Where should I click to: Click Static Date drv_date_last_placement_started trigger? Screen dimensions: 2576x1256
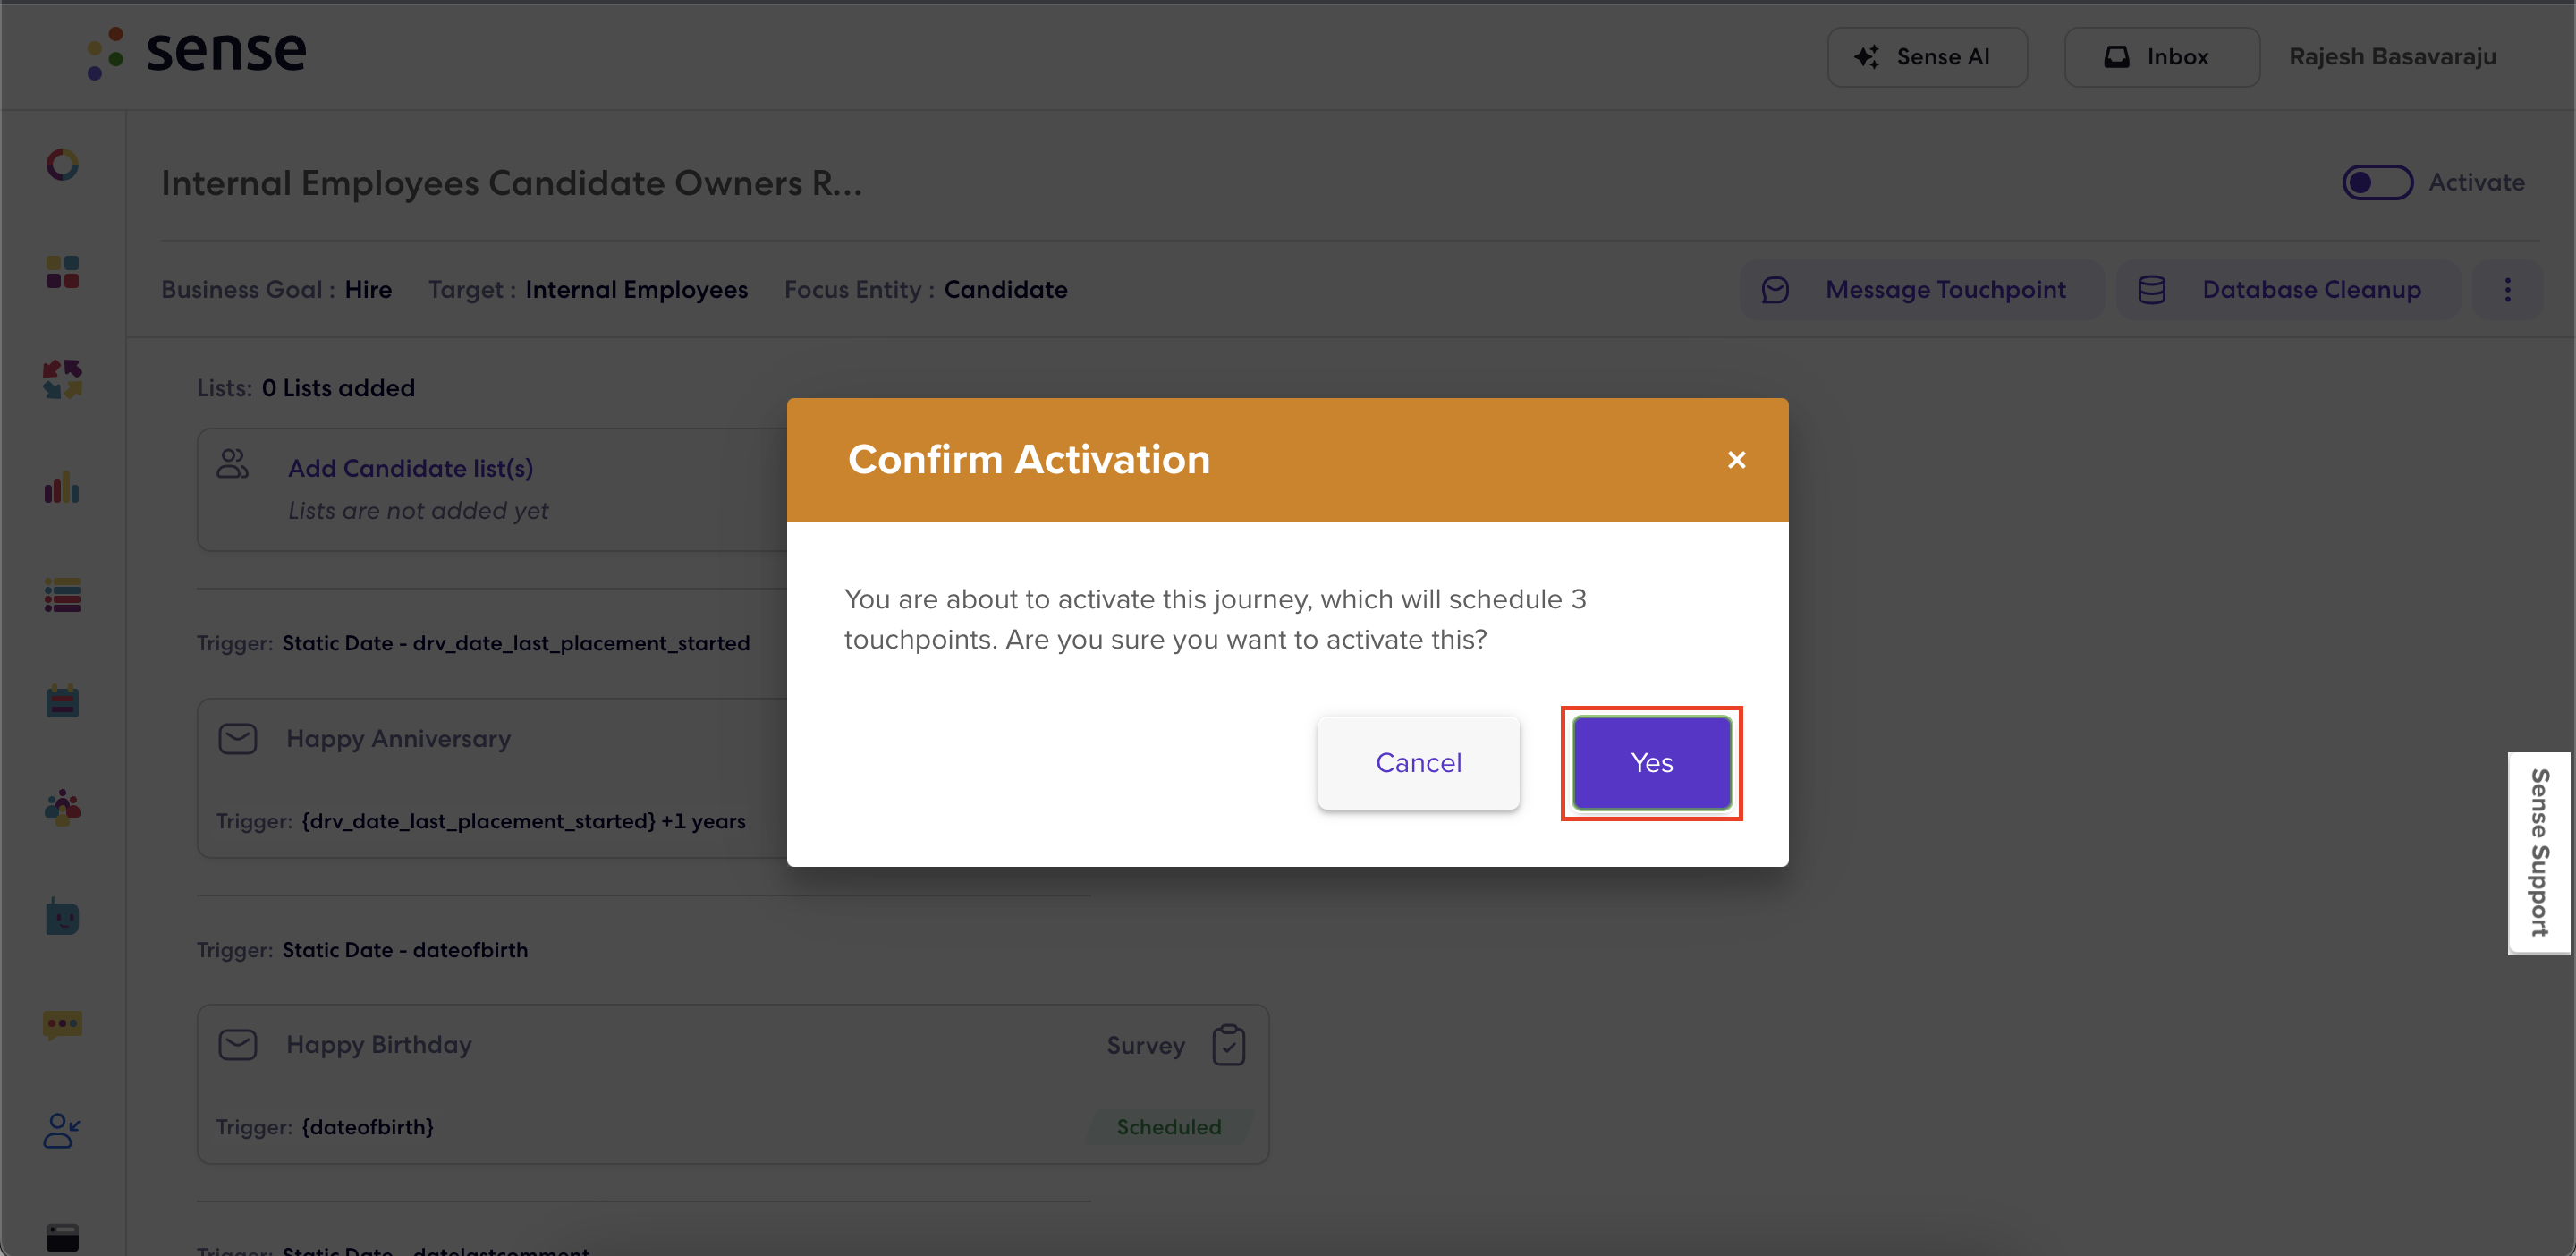coord(516,643)
